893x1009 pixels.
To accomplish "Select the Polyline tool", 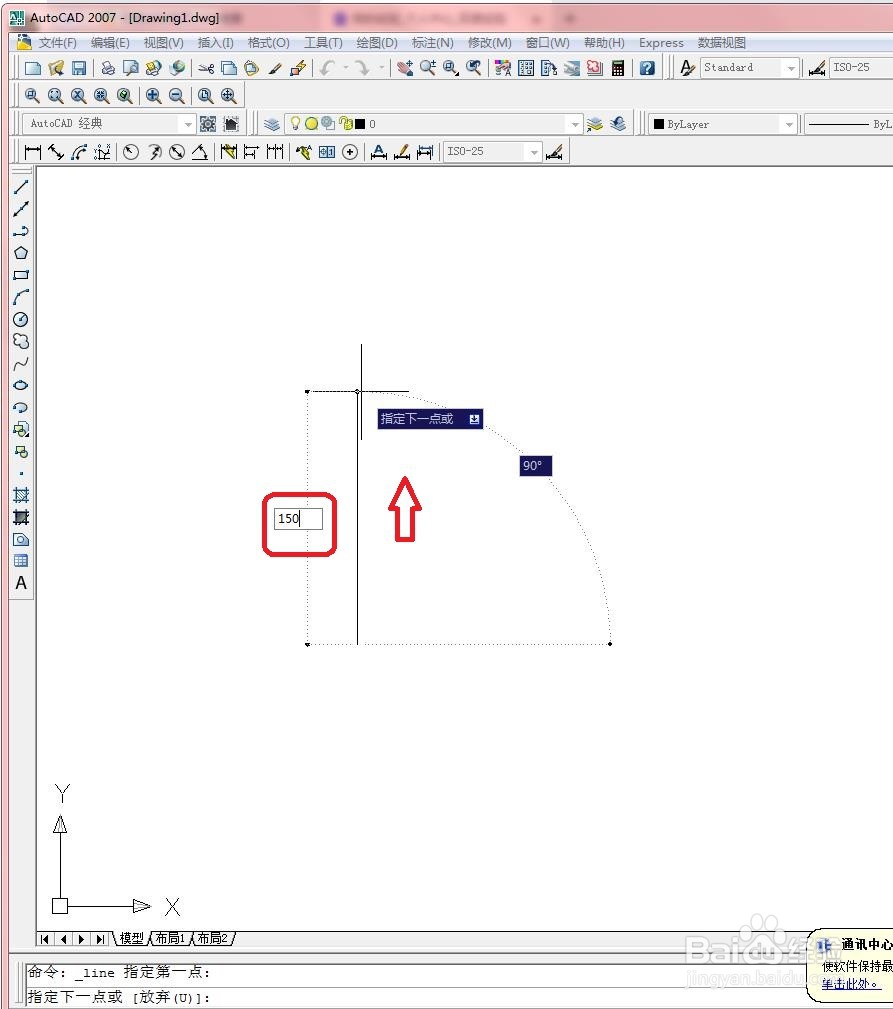I will (21, 230).
